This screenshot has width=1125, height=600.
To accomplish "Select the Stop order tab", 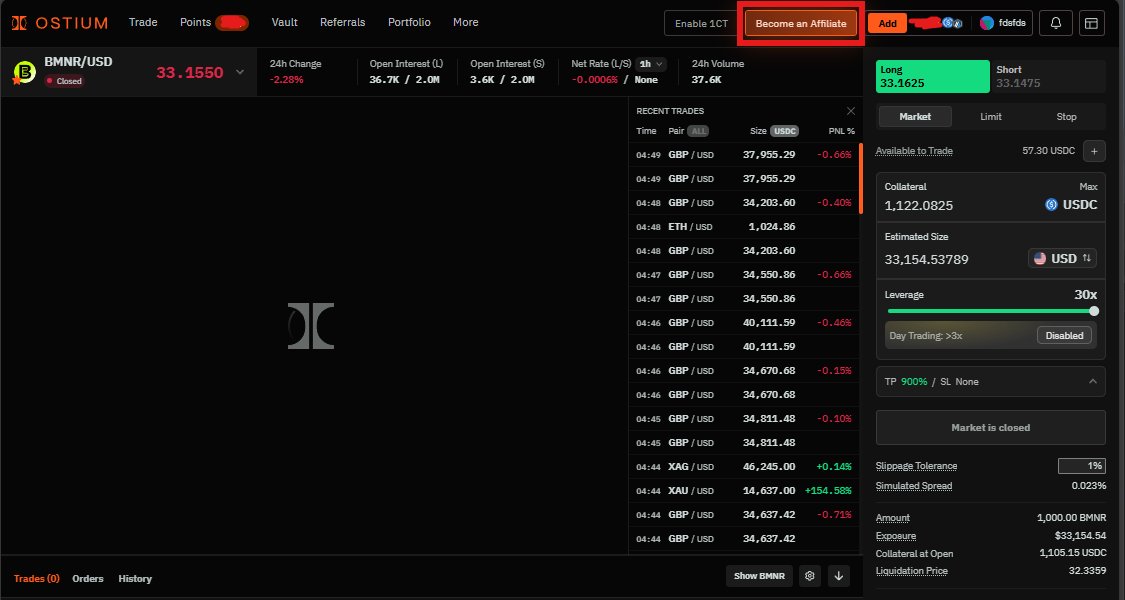I will pyautogui.click(x=1066, y=116).
